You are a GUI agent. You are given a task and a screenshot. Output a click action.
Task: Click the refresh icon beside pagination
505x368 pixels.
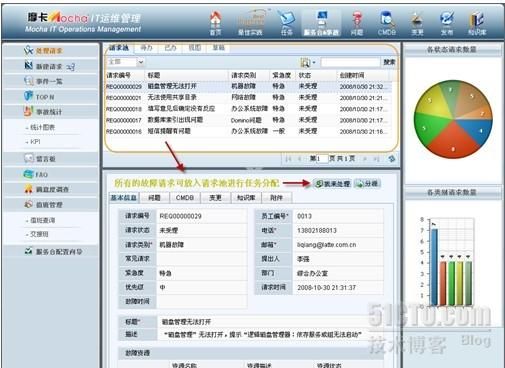392,159
